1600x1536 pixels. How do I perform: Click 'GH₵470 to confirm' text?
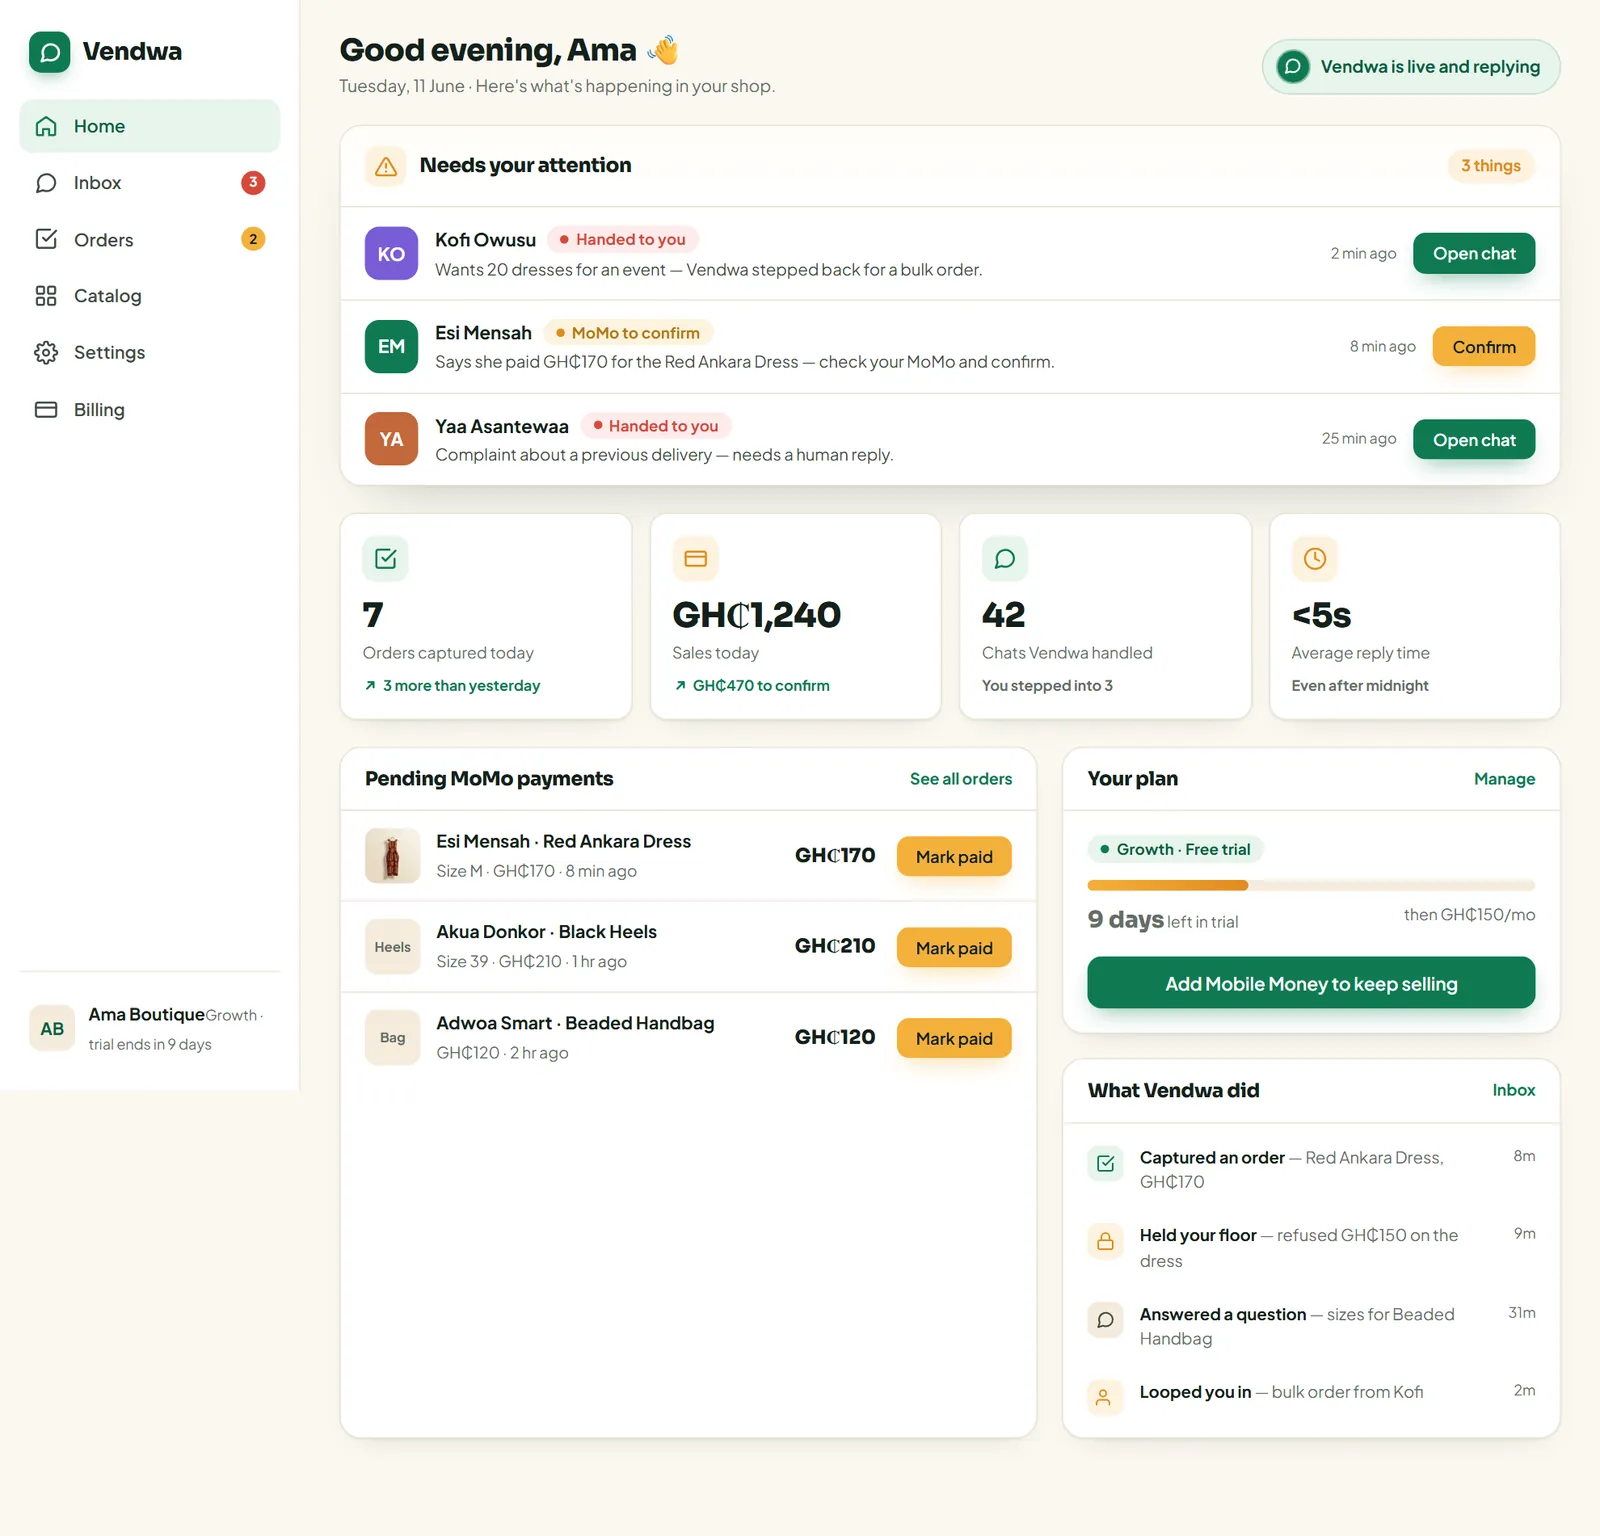761,686
